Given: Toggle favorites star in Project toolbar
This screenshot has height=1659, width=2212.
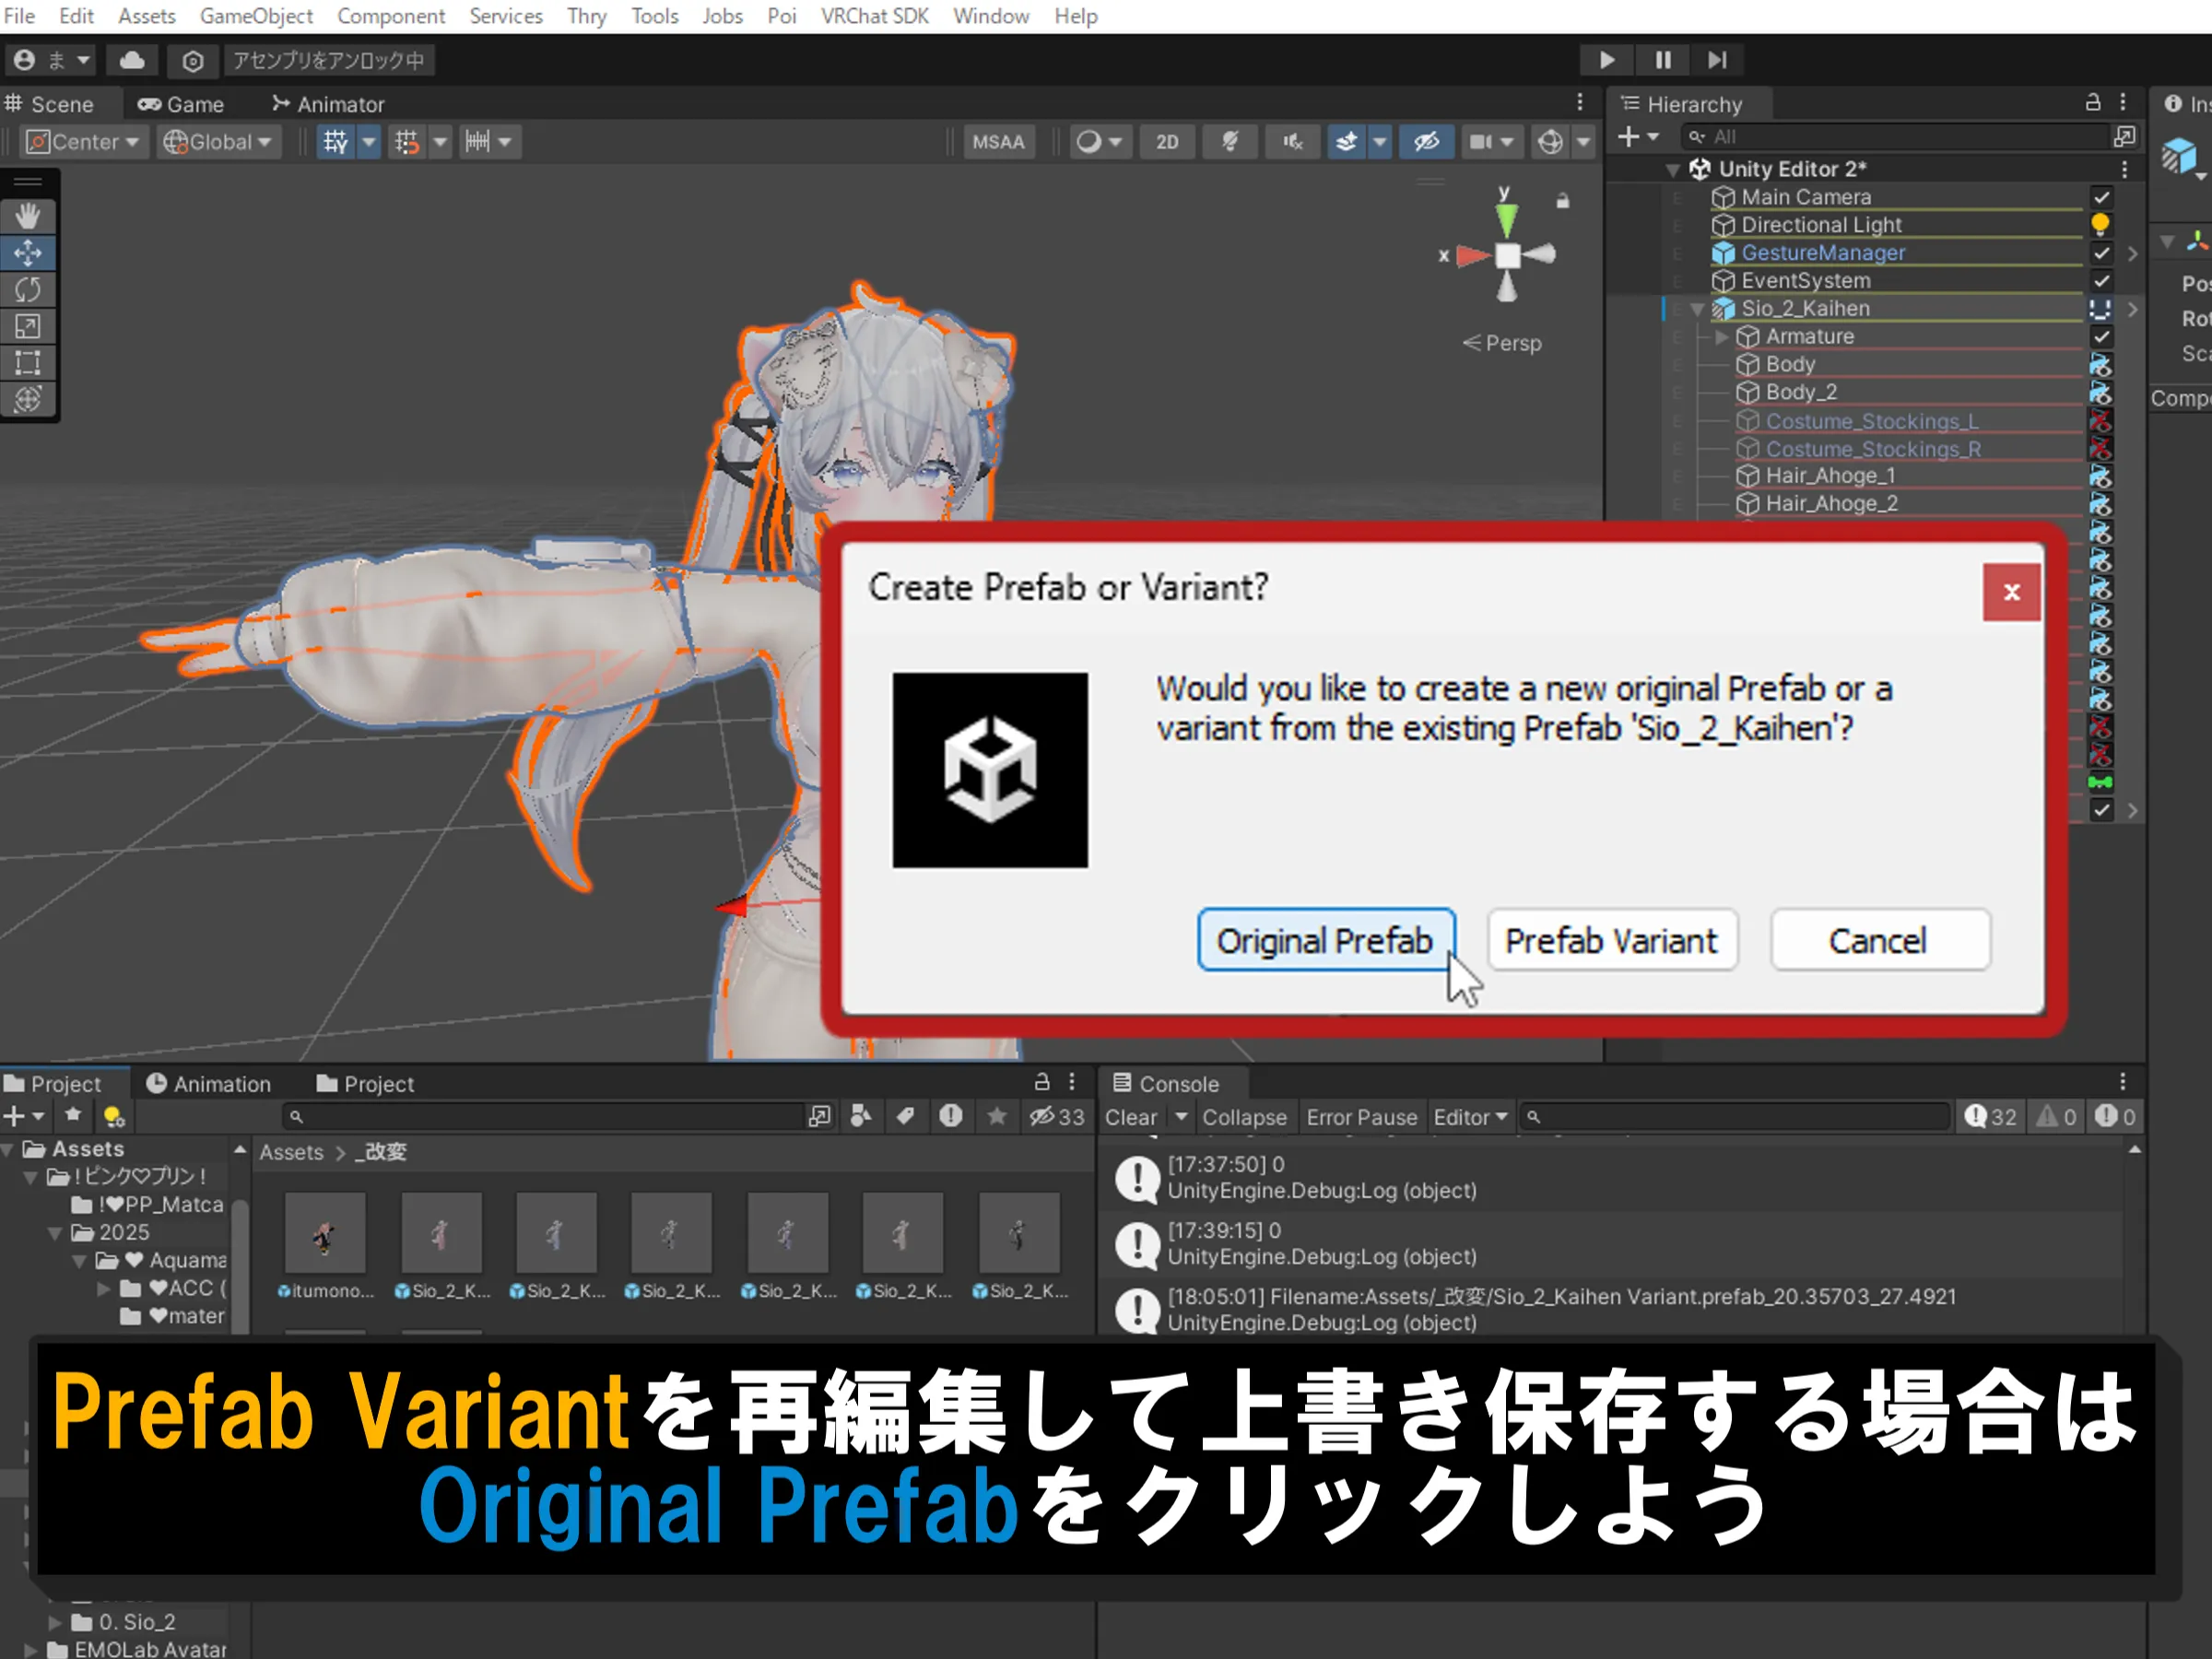Looking at the screenshot, I should (x=997, y=1116).
